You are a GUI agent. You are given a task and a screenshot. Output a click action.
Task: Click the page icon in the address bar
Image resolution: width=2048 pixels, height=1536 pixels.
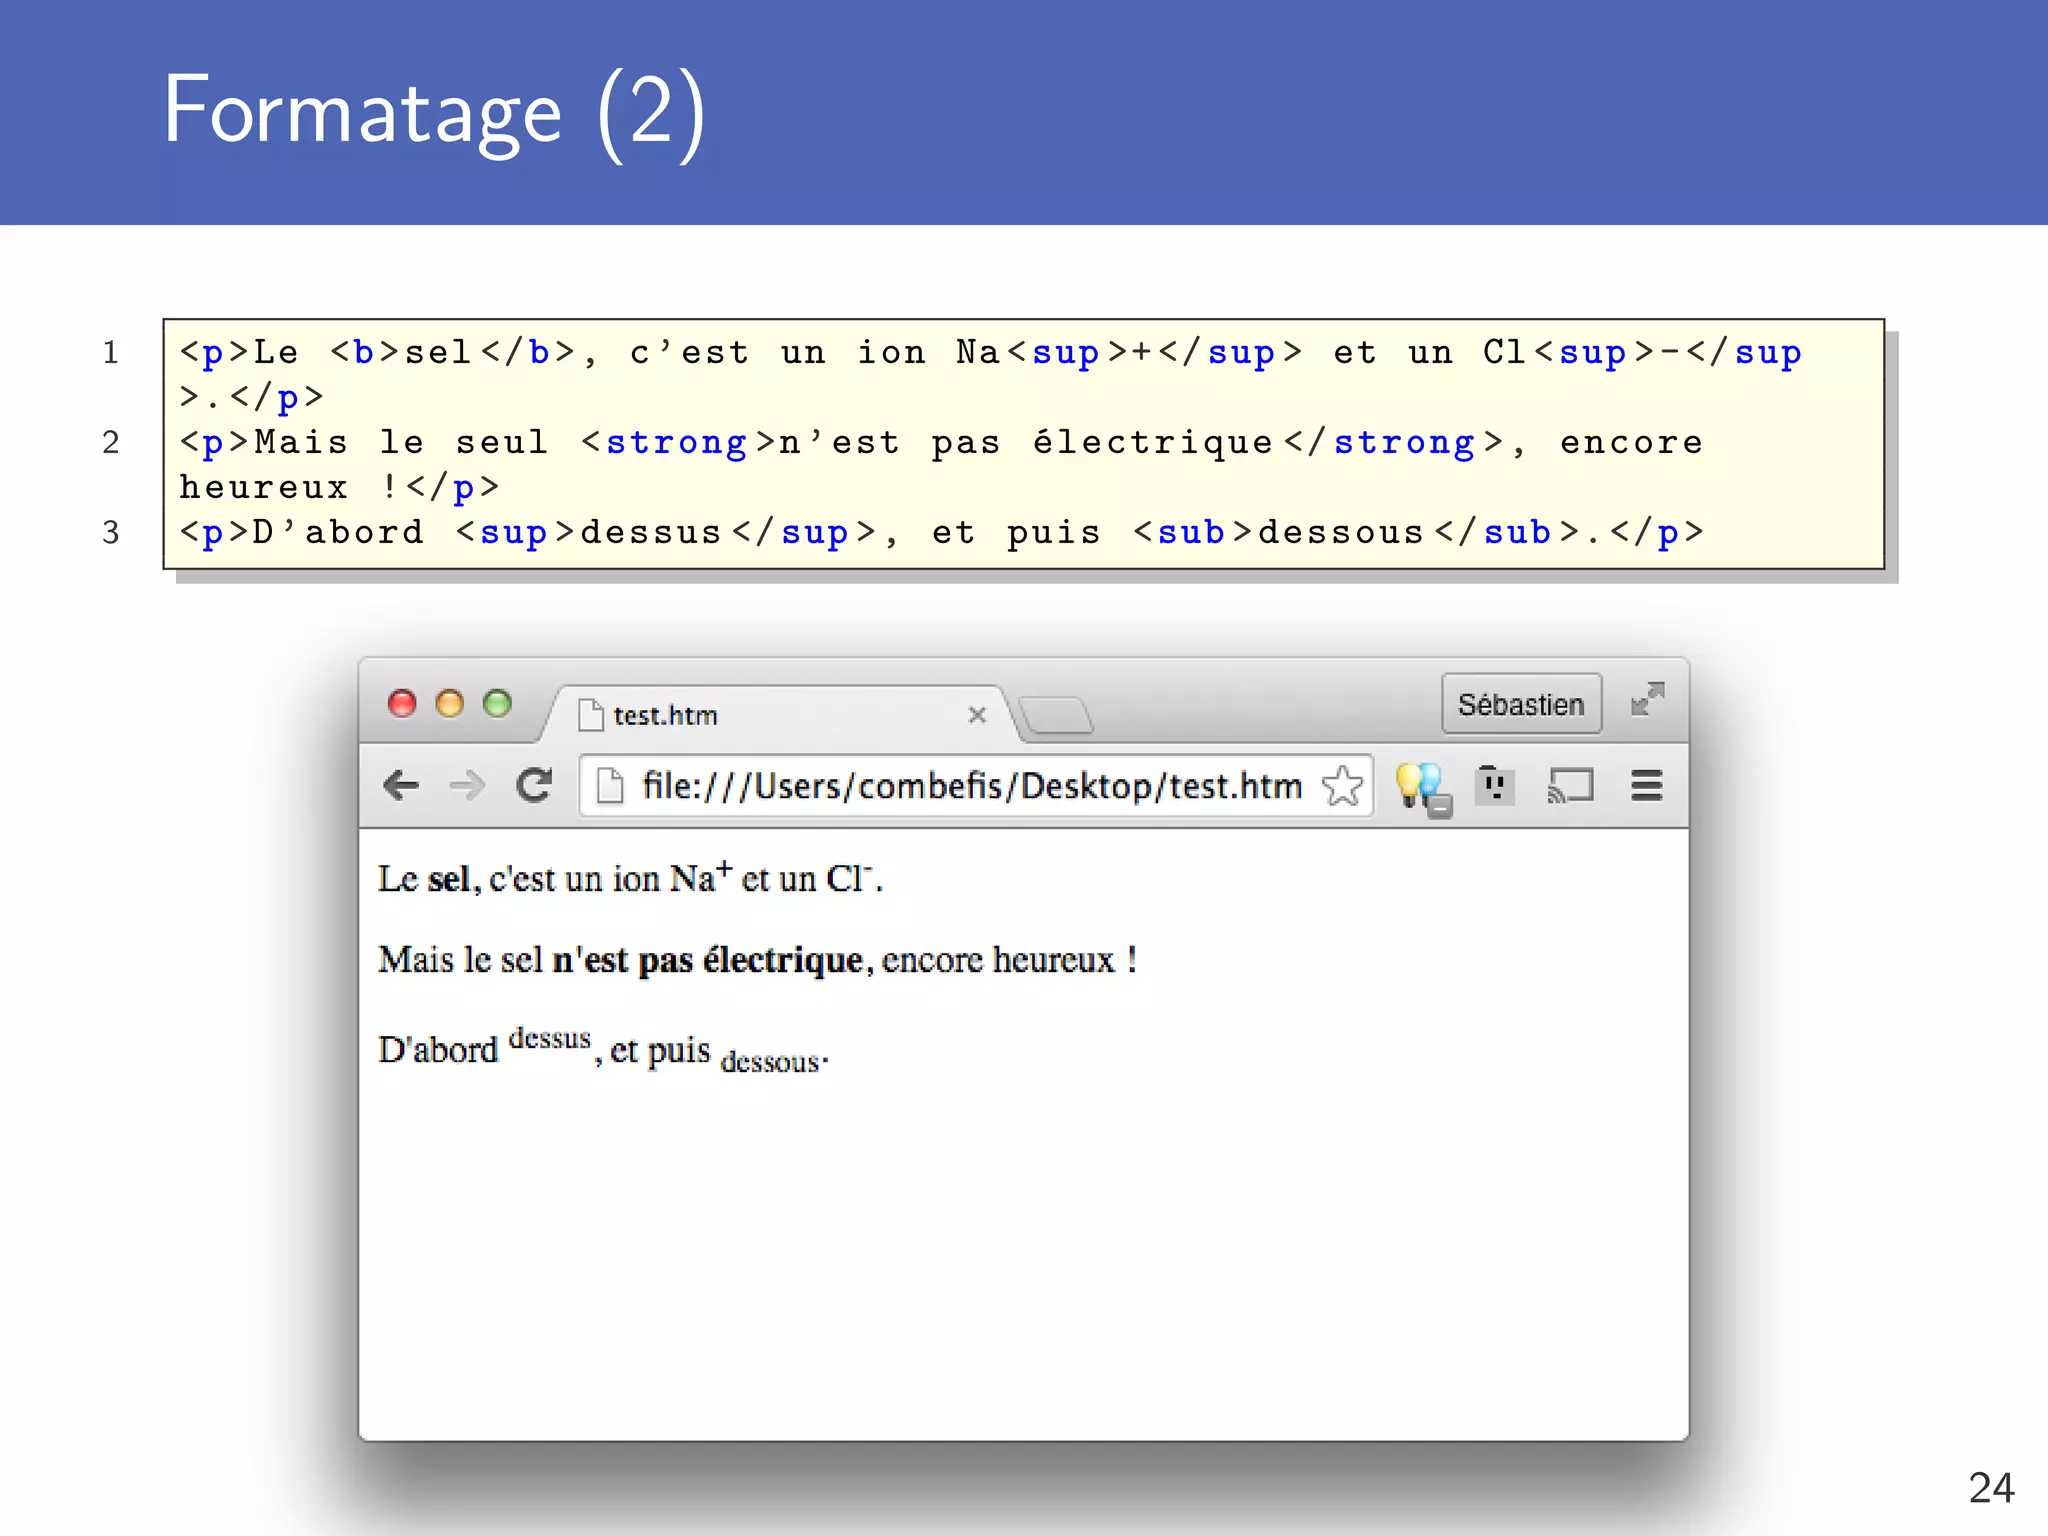point(609,785)
